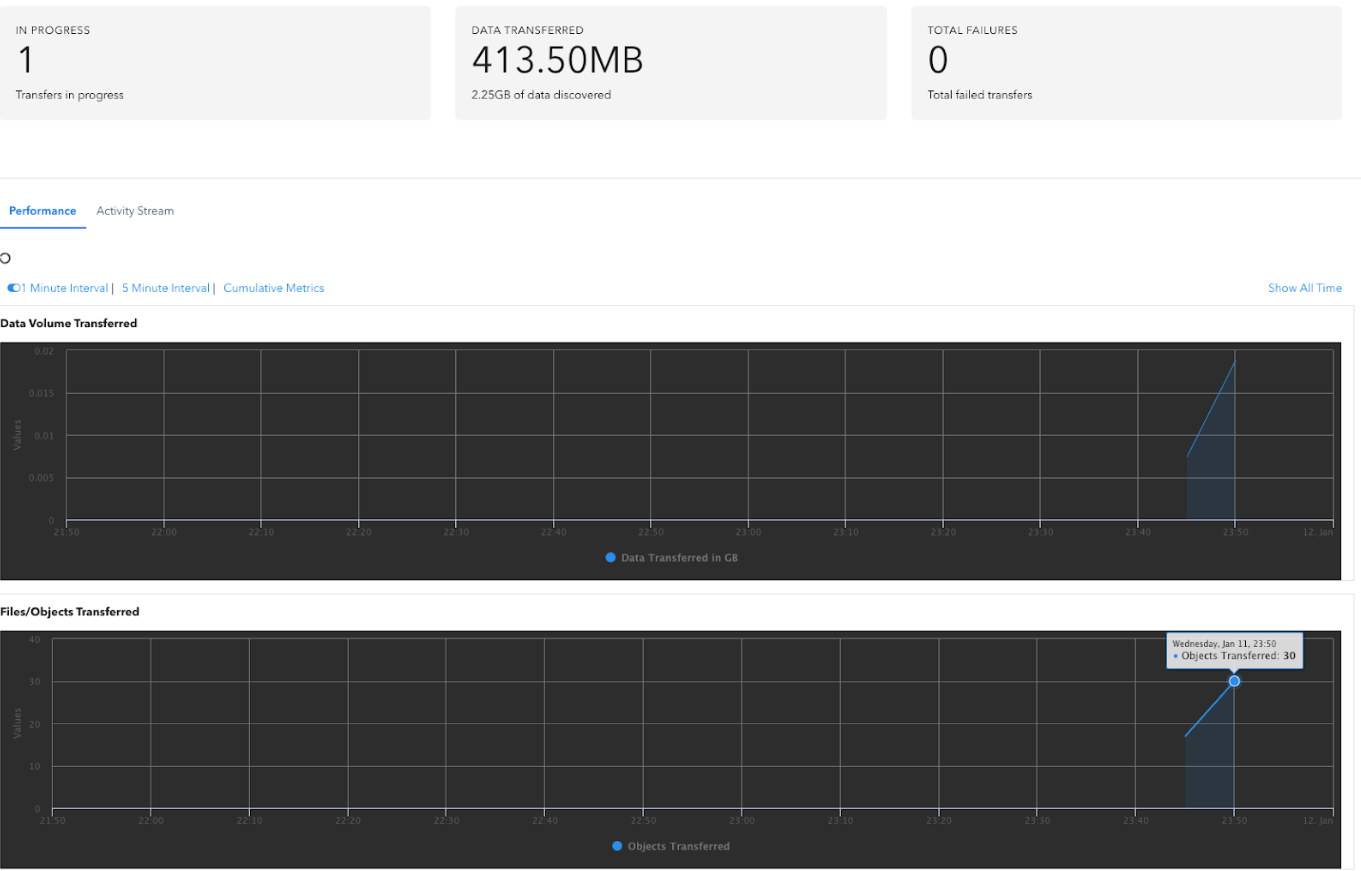Click the blue legend dot beside Data Transferred in GB
The image size is (1361, 871).
point(611,557)
